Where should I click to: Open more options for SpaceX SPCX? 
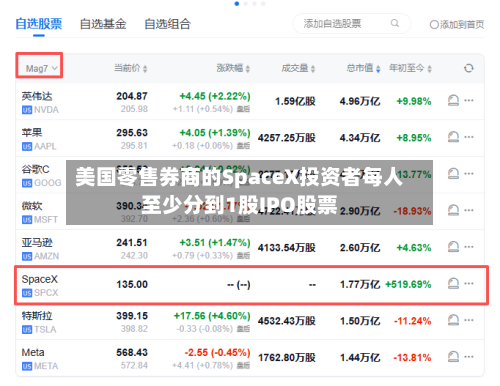(x=469, y=284)
